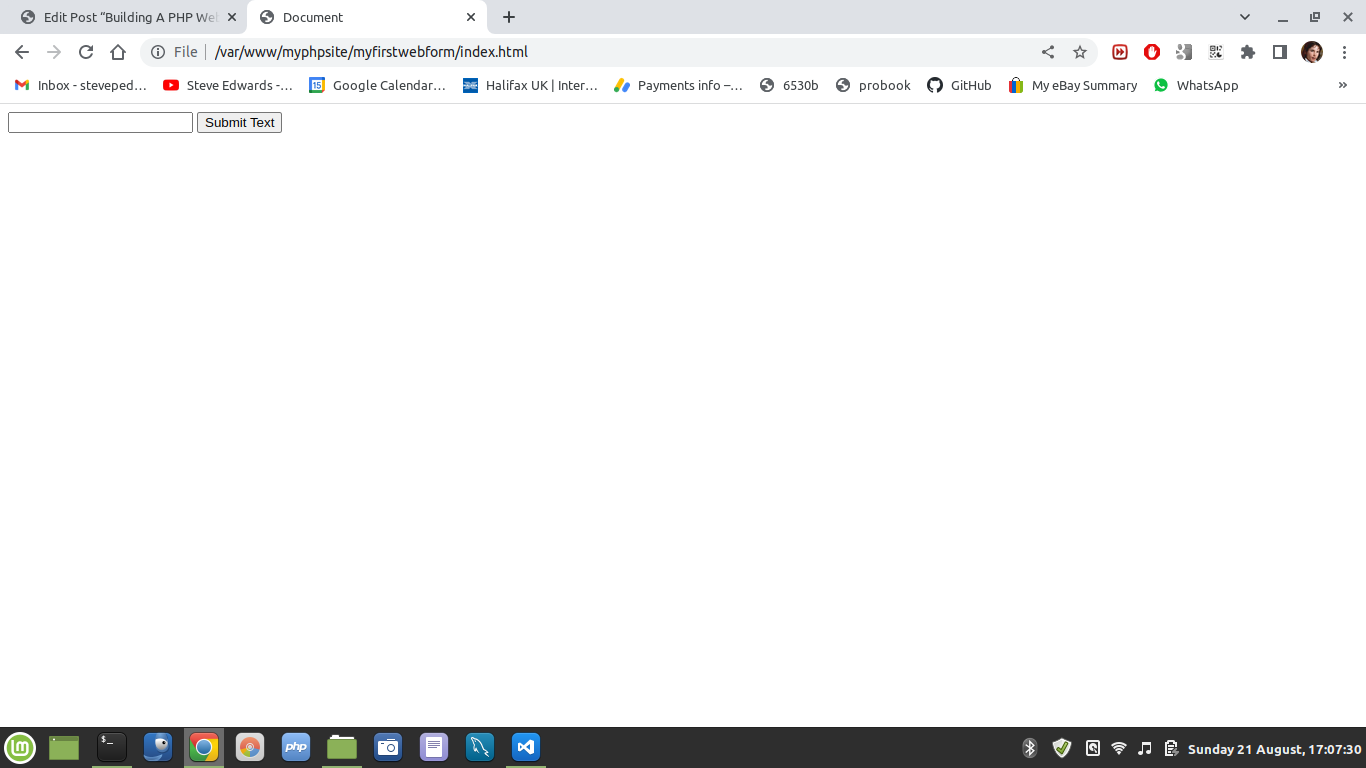Close the Document tab
Screen dimensions: 1366x768
[x=471, y=17]
